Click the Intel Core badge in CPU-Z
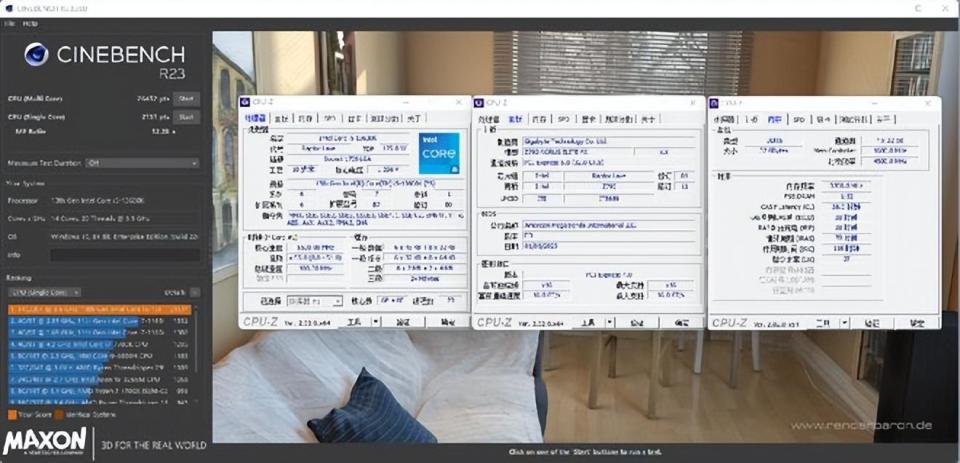960x463 pixels. click(439, 161)
